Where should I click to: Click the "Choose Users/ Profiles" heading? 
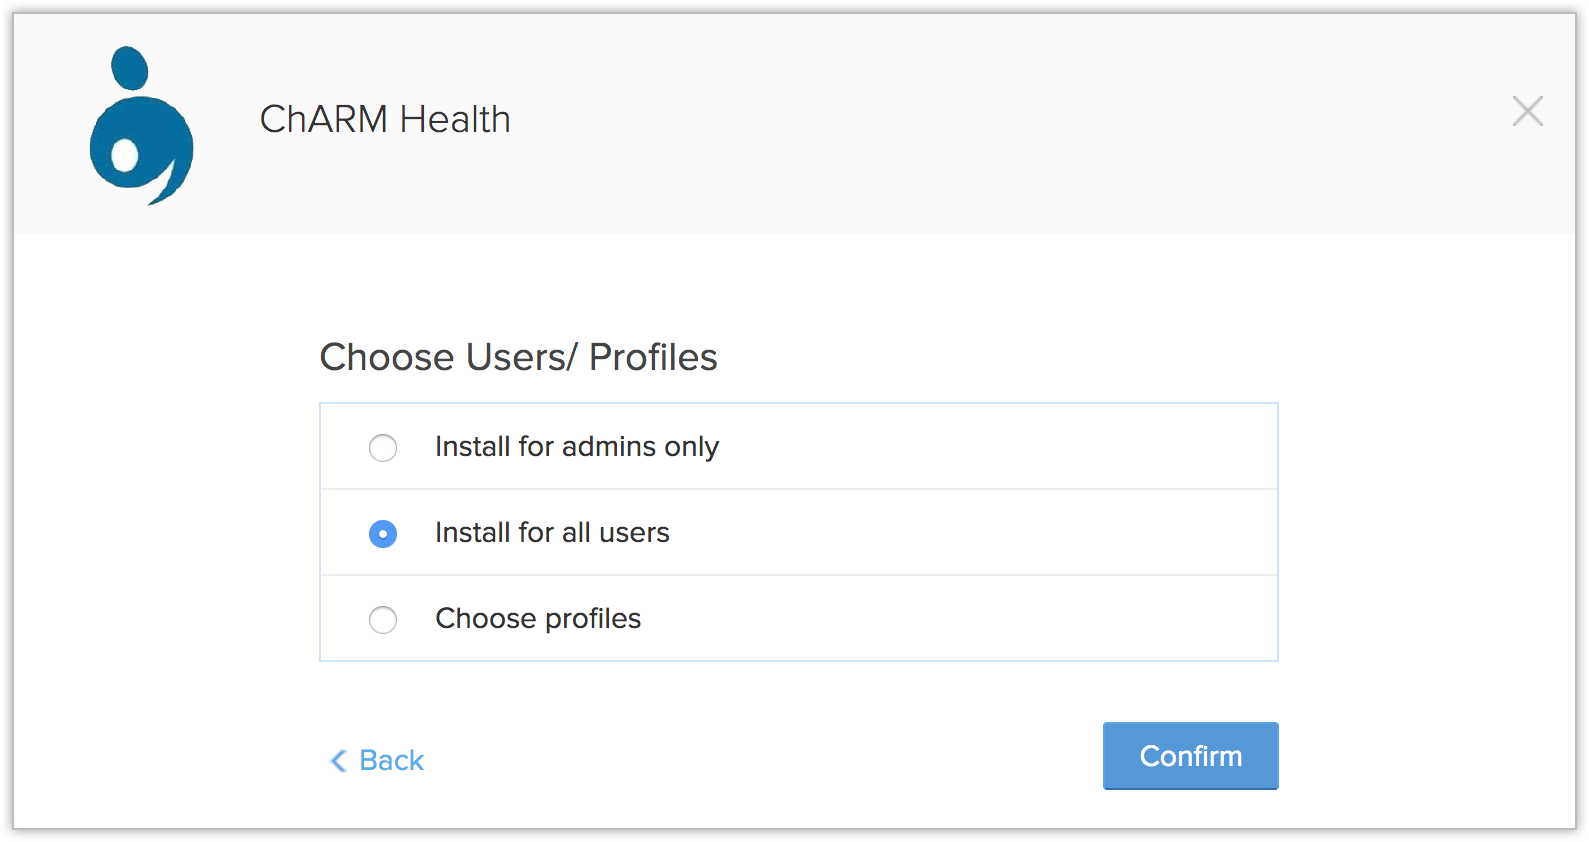coord(518,357)
